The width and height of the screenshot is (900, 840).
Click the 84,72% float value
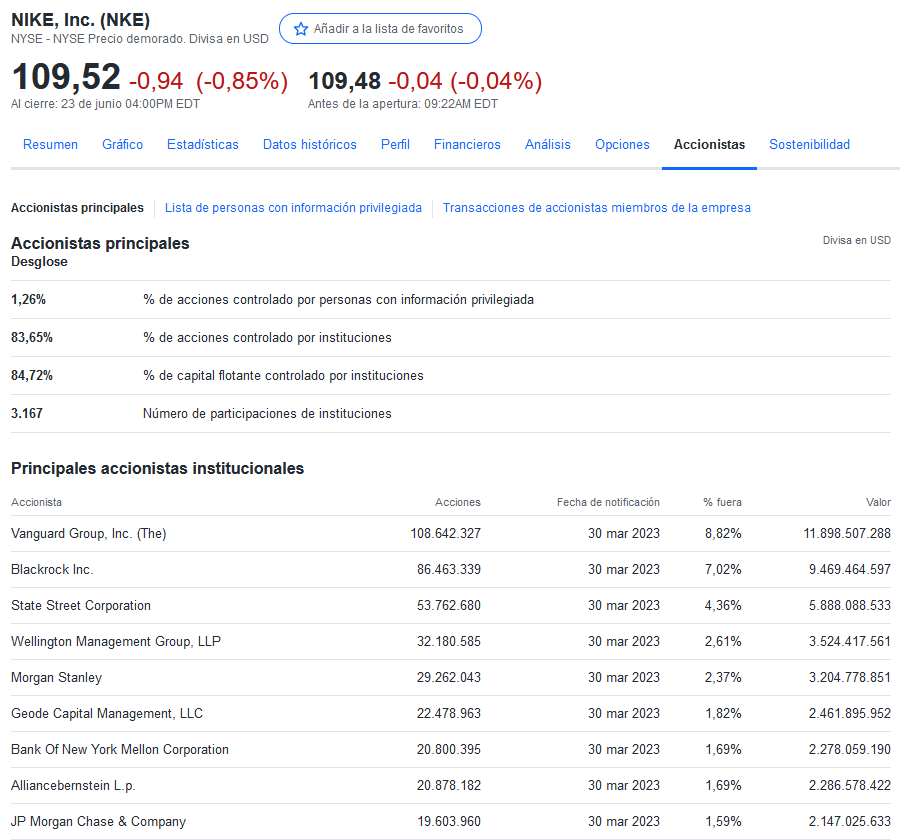pos(32,376)
